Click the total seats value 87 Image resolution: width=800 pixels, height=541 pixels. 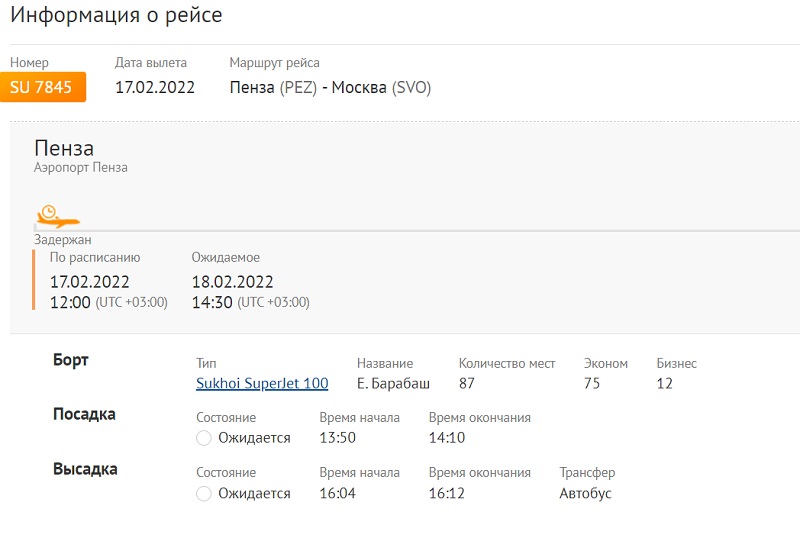click(467, 383)
